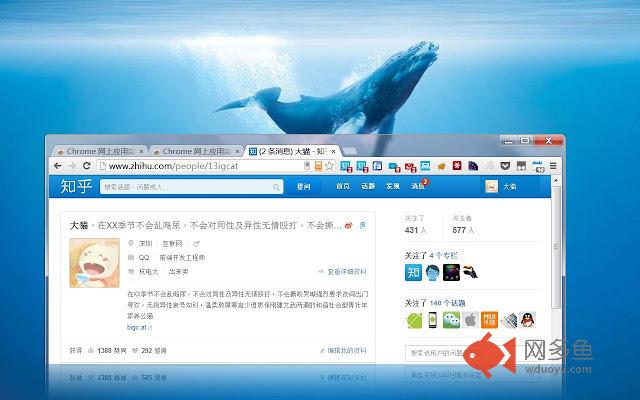Open 消息 with the 2 badge
Viewport: 640px width, 400px height.
tap(418, 186)
